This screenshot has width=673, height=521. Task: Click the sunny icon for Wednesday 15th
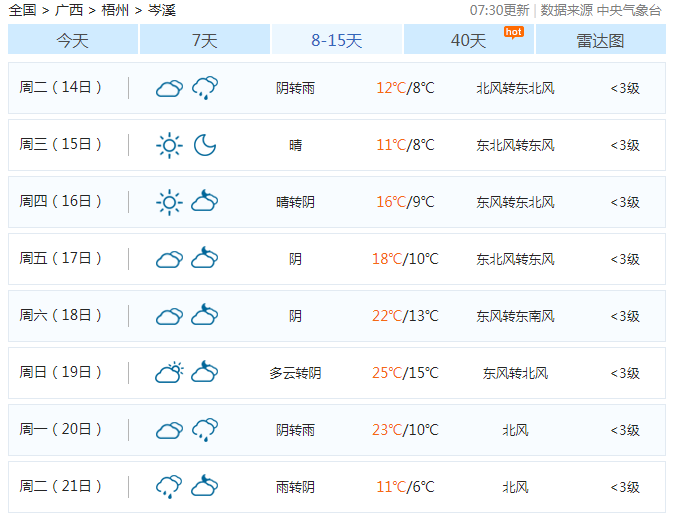coord(169,145)
